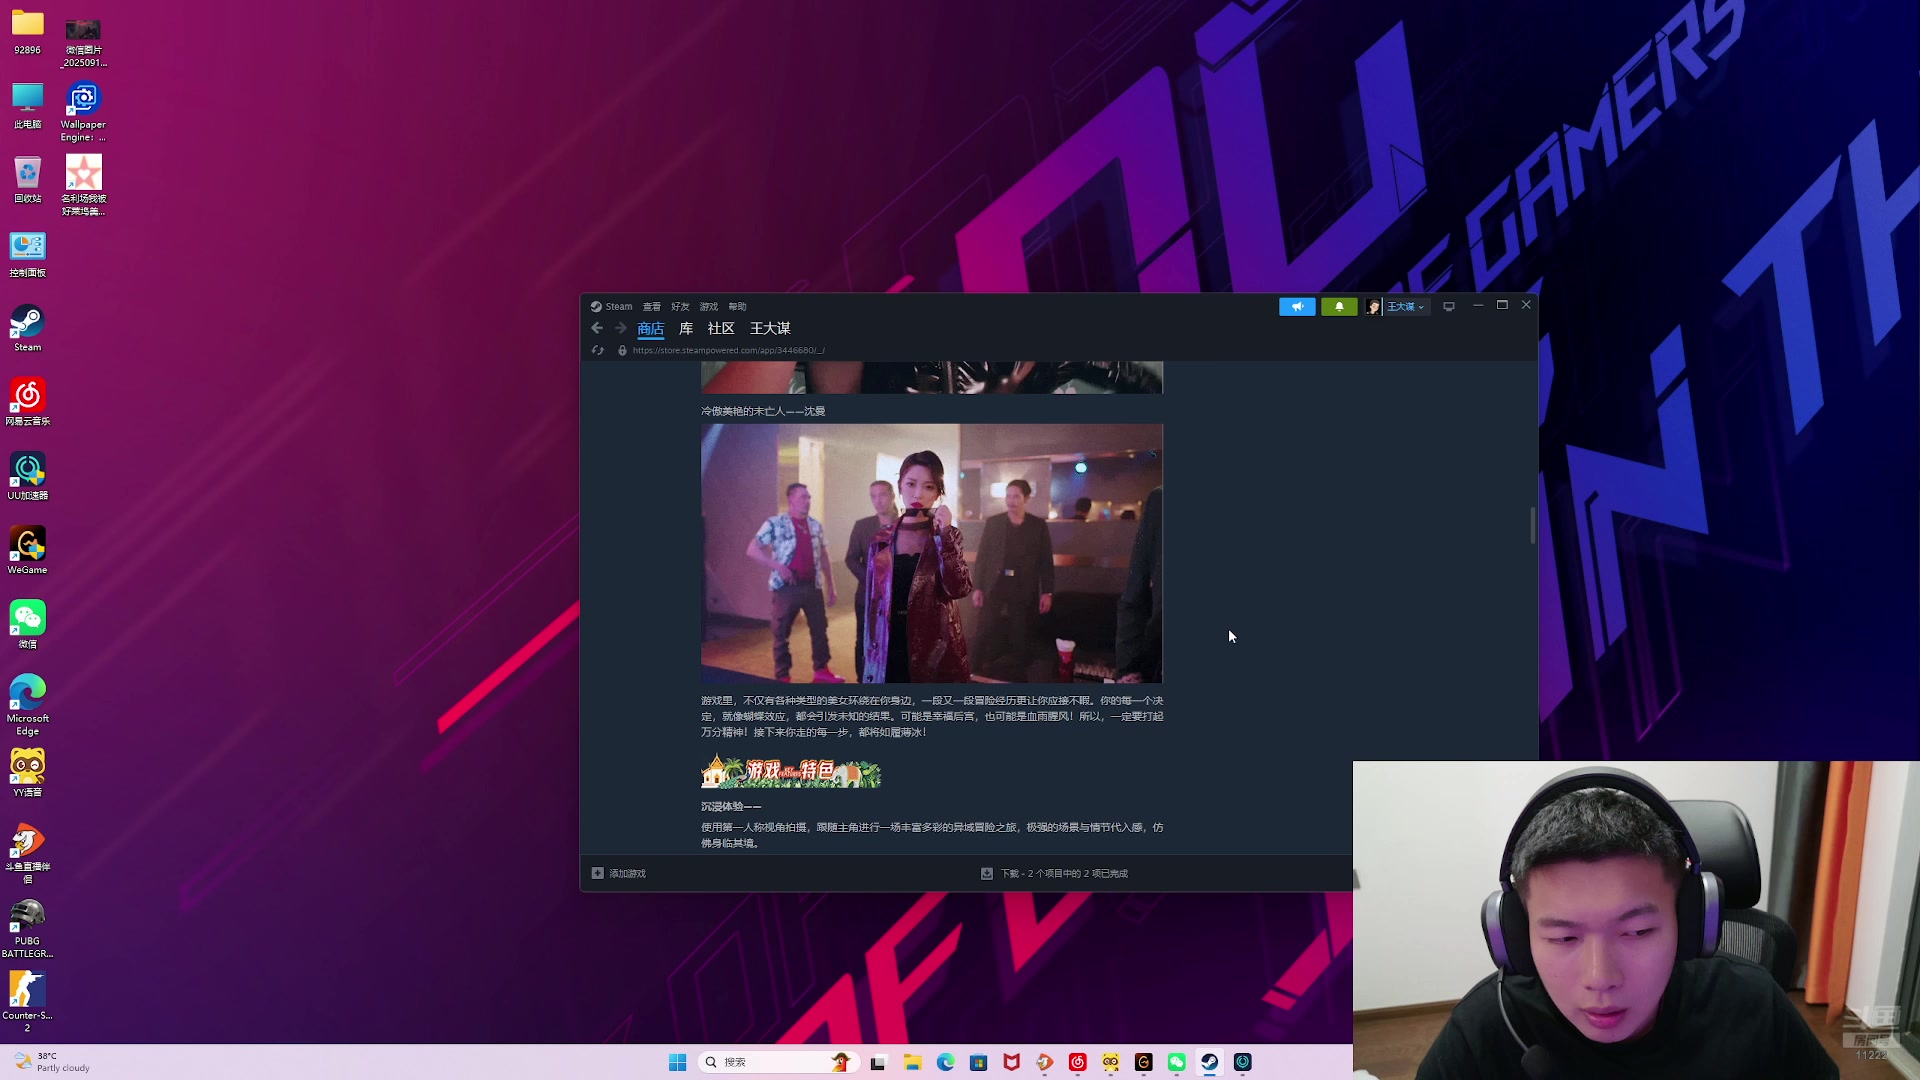The image size is (1920, 1080).
Task: Open 网易云音乐 from taskbar
Action: pyautogui.click(x=1077, y=1062)
